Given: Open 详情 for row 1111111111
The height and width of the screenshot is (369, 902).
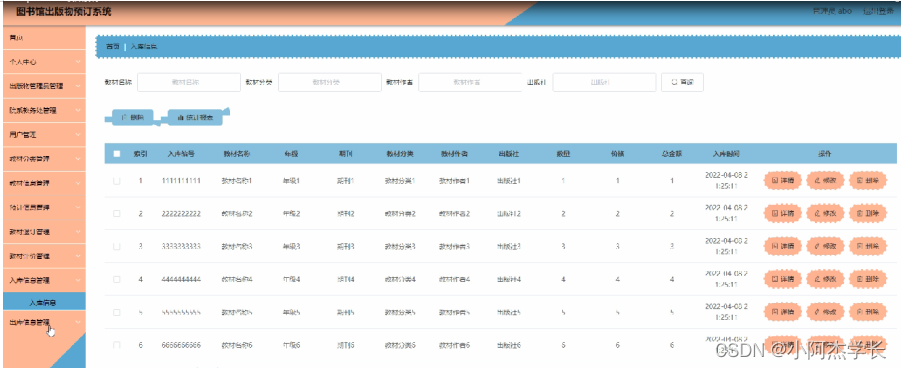Looking at the screenshot, I should tap(783, 181).
